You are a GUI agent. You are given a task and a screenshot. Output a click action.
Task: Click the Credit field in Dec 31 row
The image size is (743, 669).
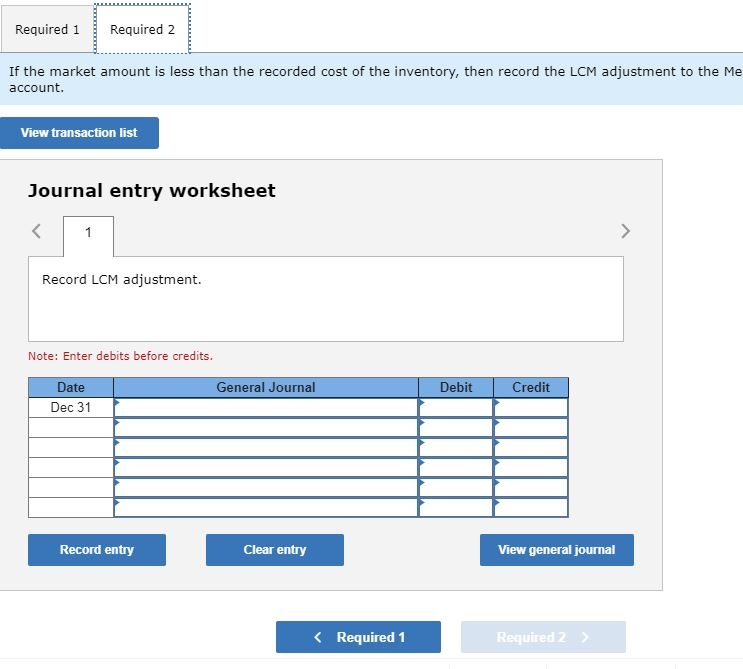pyautogui.click(x=531, y=407)
